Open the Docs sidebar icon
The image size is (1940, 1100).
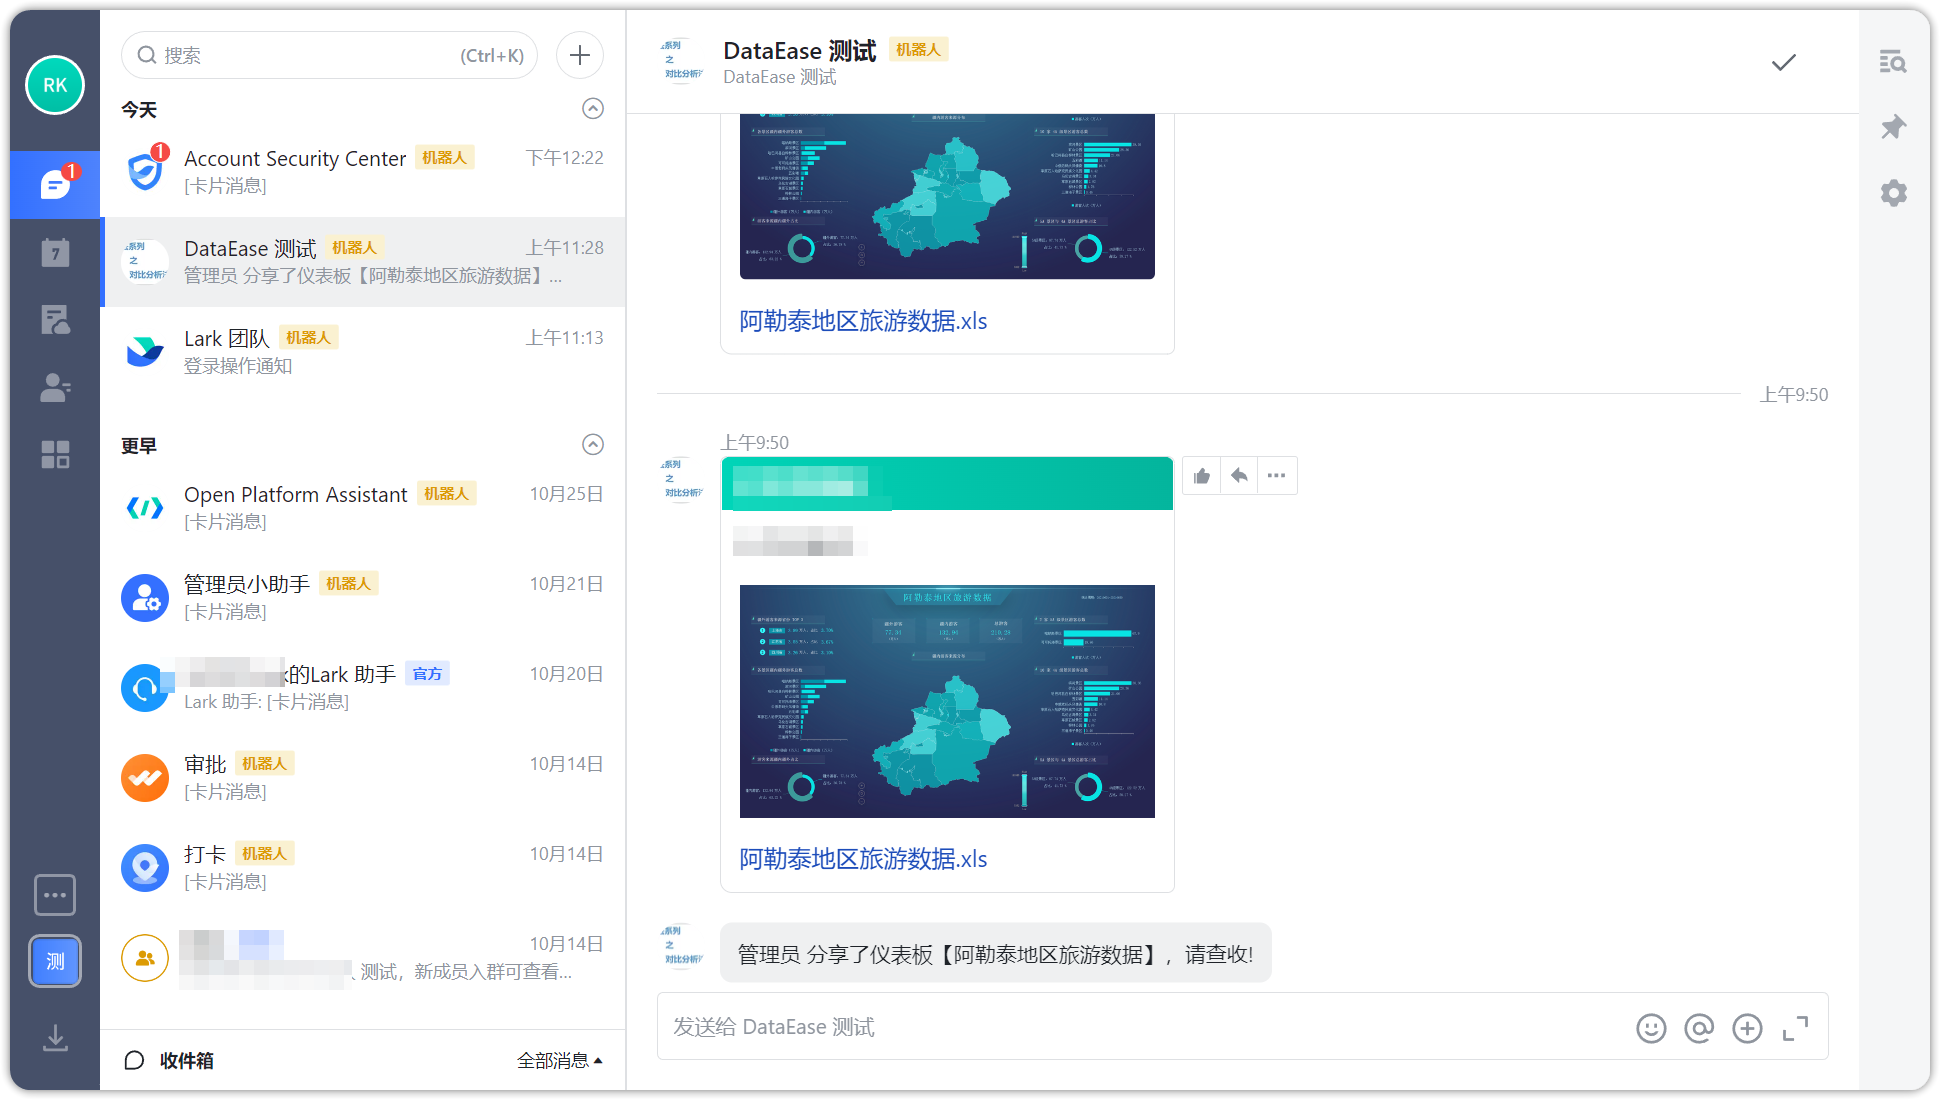(x=55, y=320)
